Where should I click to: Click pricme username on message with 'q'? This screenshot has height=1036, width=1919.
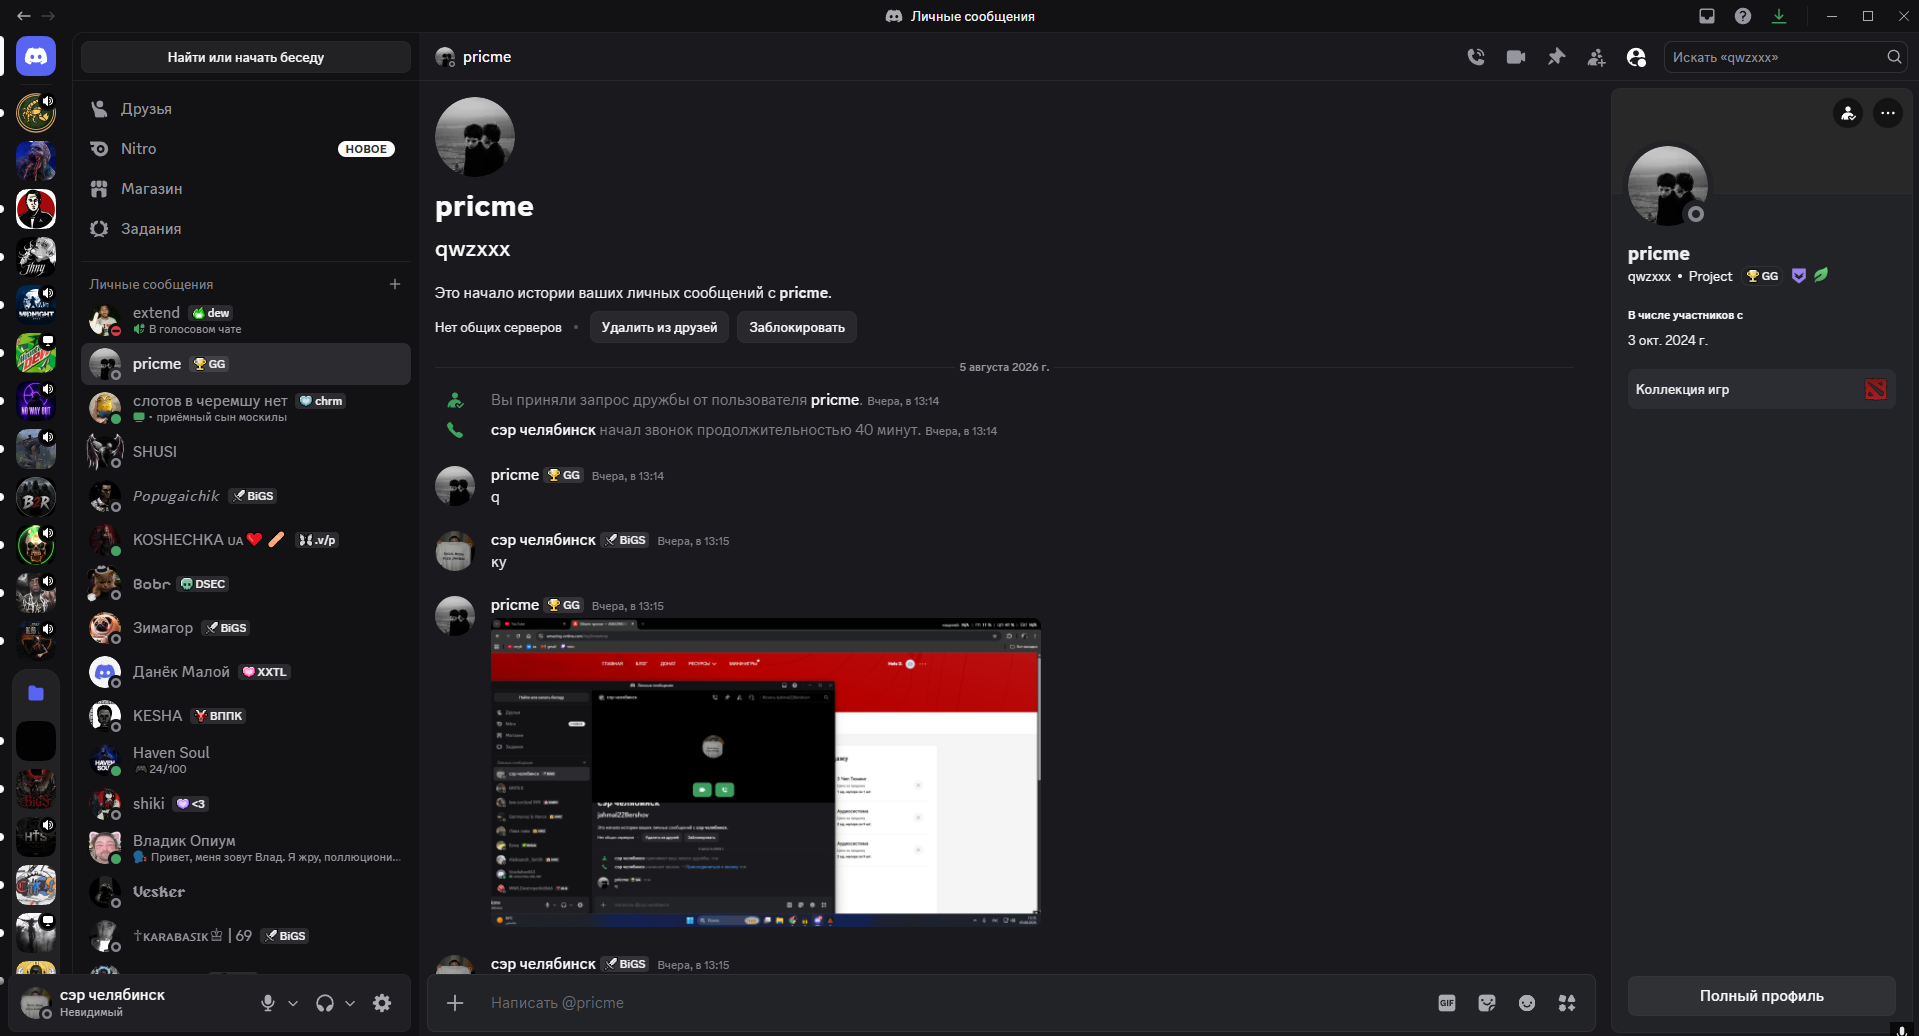tap(515, 475)
